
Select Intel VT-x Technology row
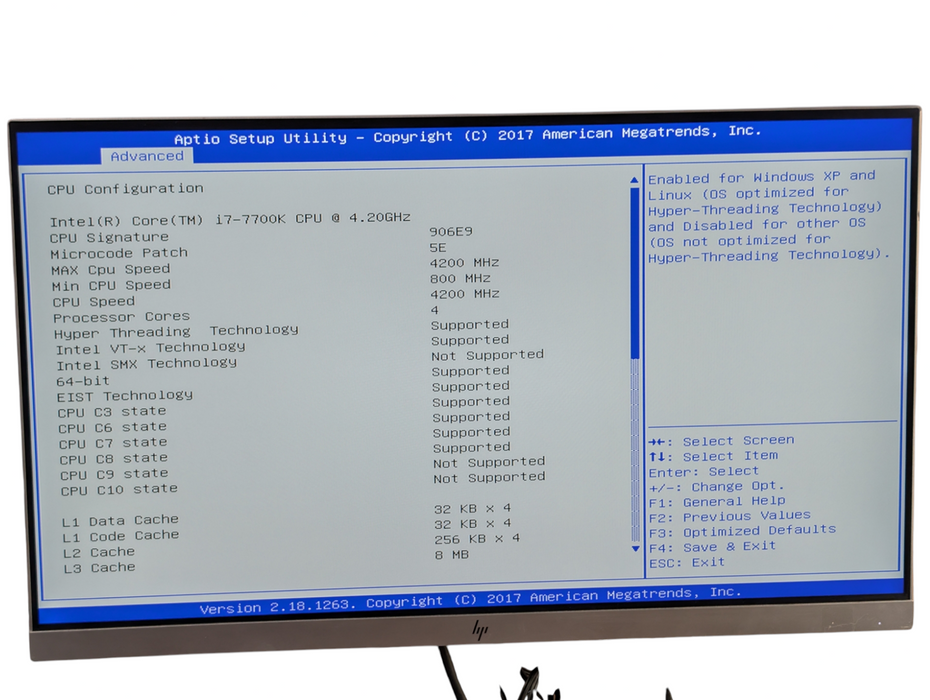[x=282, y=345]
